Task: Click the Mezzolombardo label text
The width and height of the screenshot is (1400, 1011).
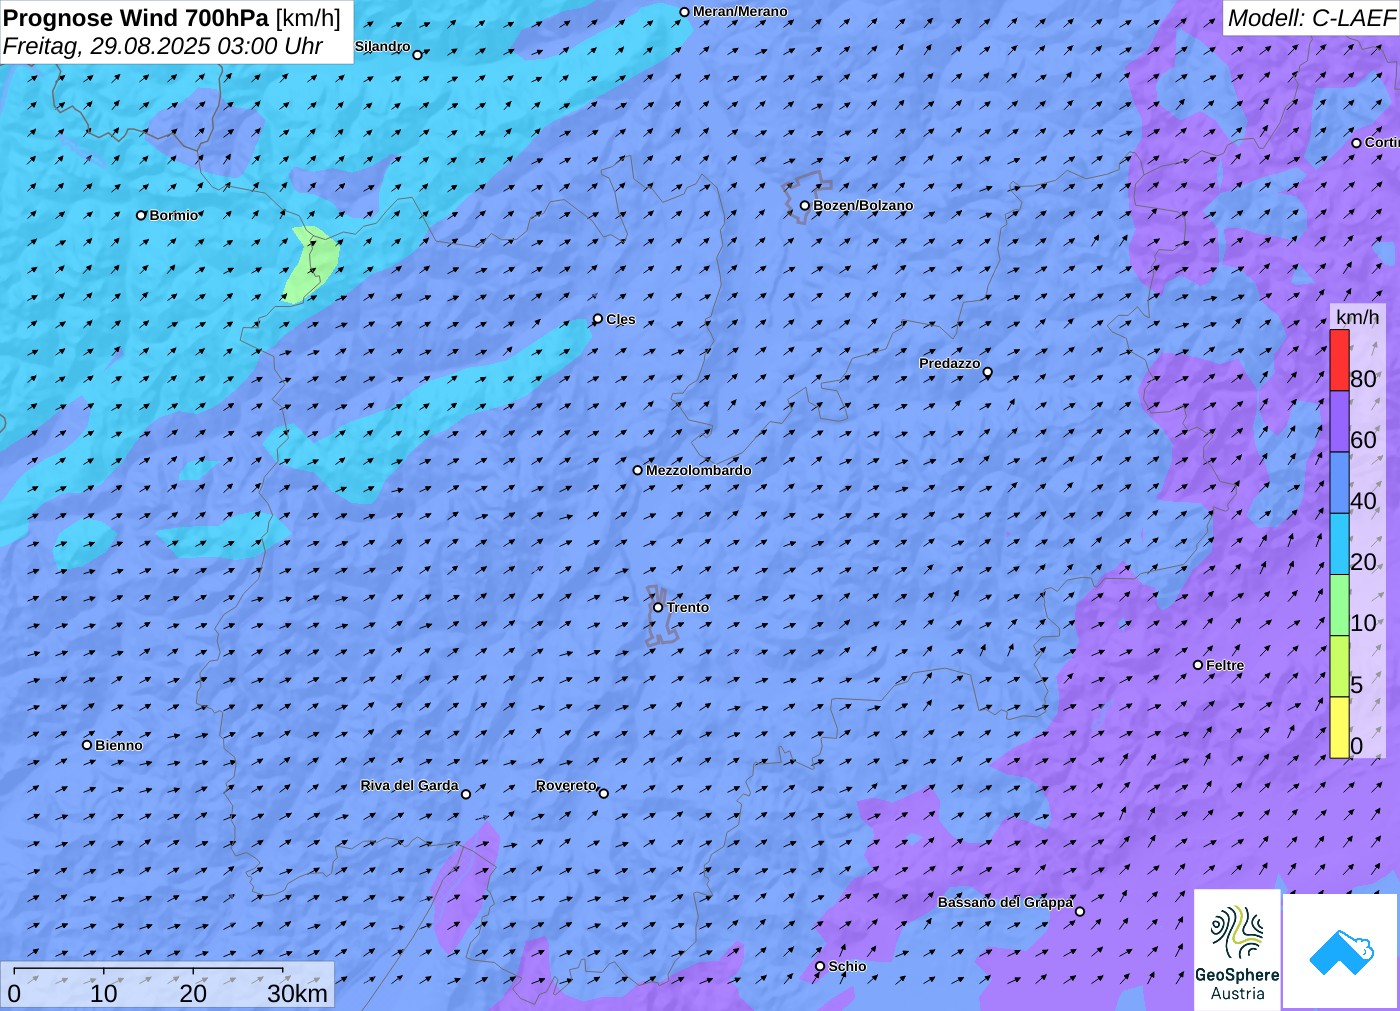Action: 698,470
